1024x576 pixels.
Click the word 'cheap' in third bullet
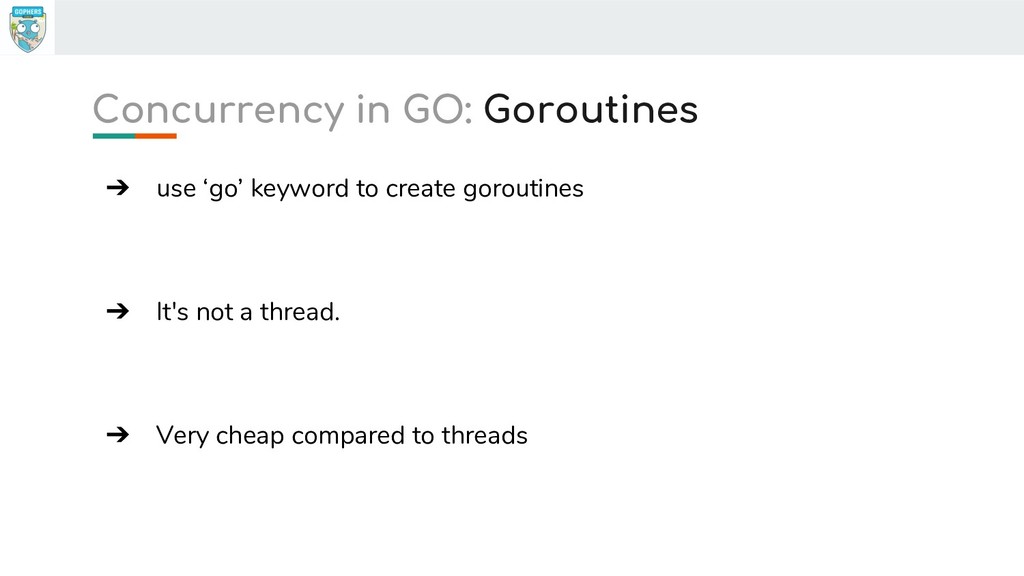249,436
